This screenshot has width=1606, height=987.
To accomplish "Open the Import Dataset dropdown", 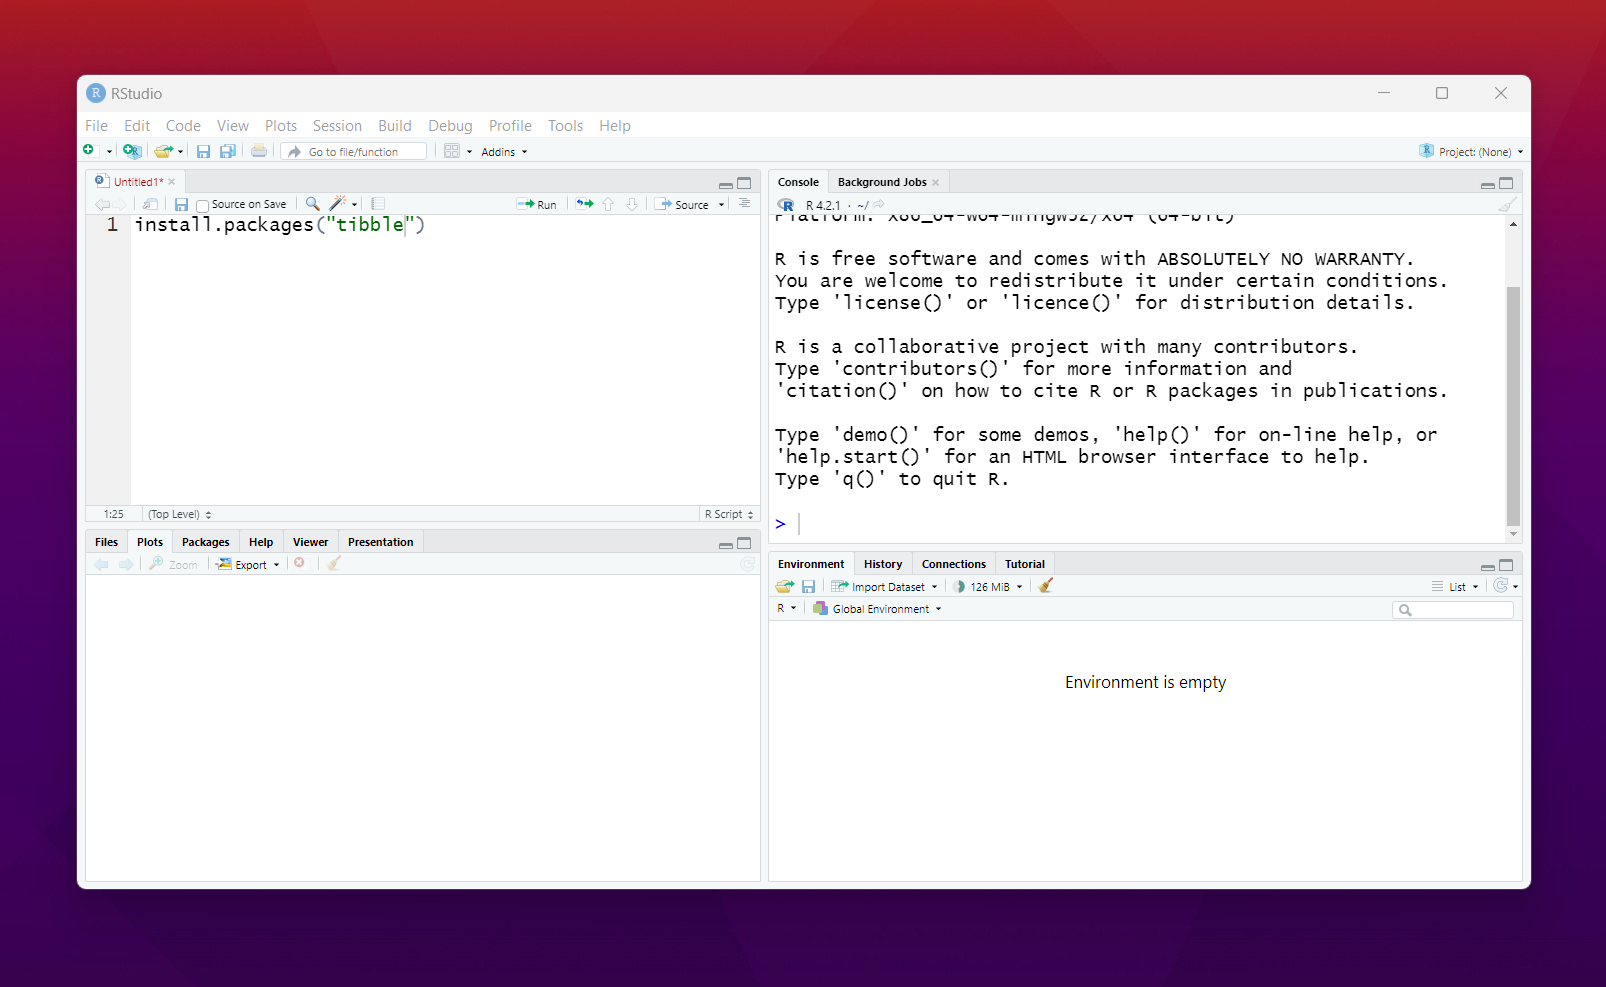I will (884, 587).
